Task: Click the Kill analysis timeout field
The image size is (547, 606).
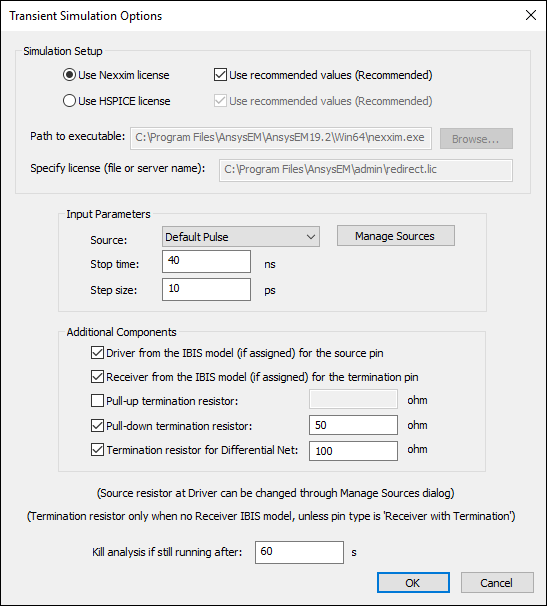Action: (299, 552)
